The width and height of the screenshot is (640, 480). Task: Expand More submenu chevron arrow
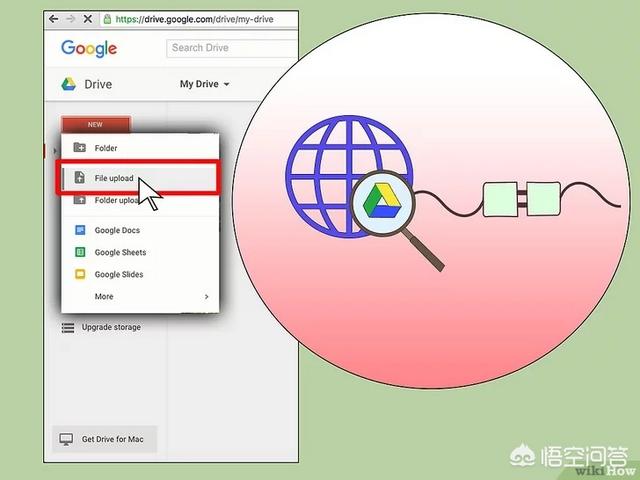pyautogui.click(x=207, y=297)
